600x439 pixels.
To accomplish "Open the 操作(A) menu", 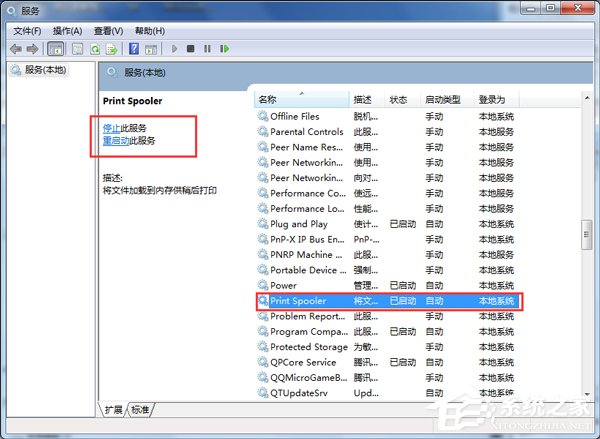I will (x=67, y=31).
